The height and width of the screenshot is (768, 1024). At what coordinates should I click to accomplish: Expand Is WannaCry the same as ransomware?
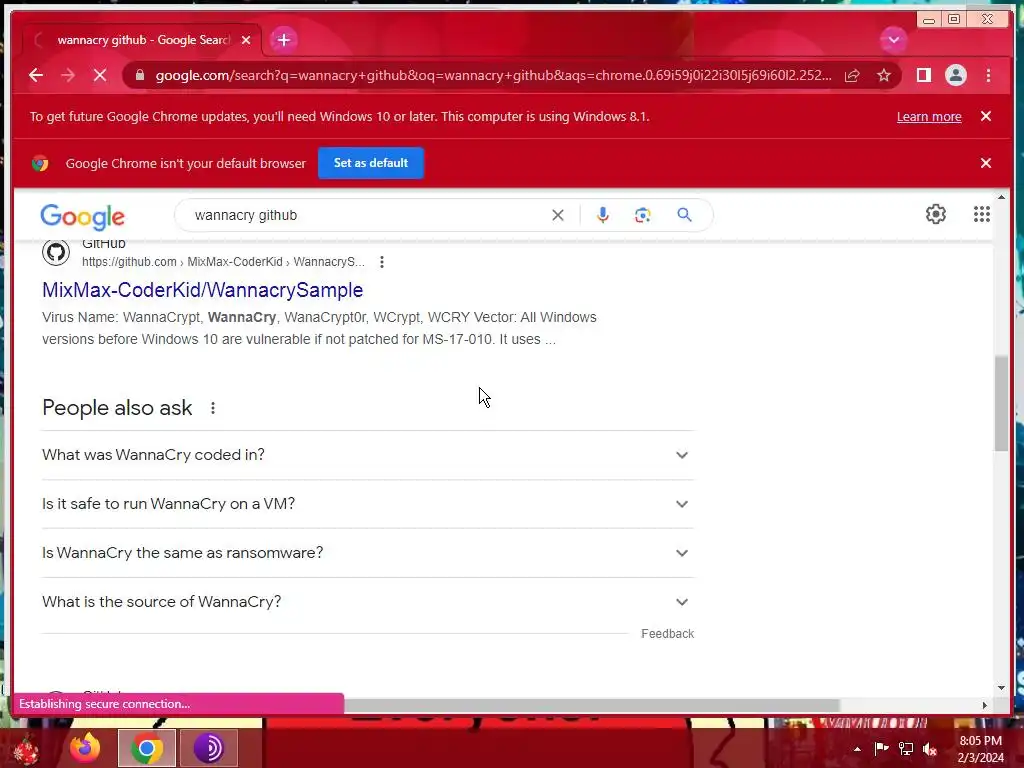point(368,553)
